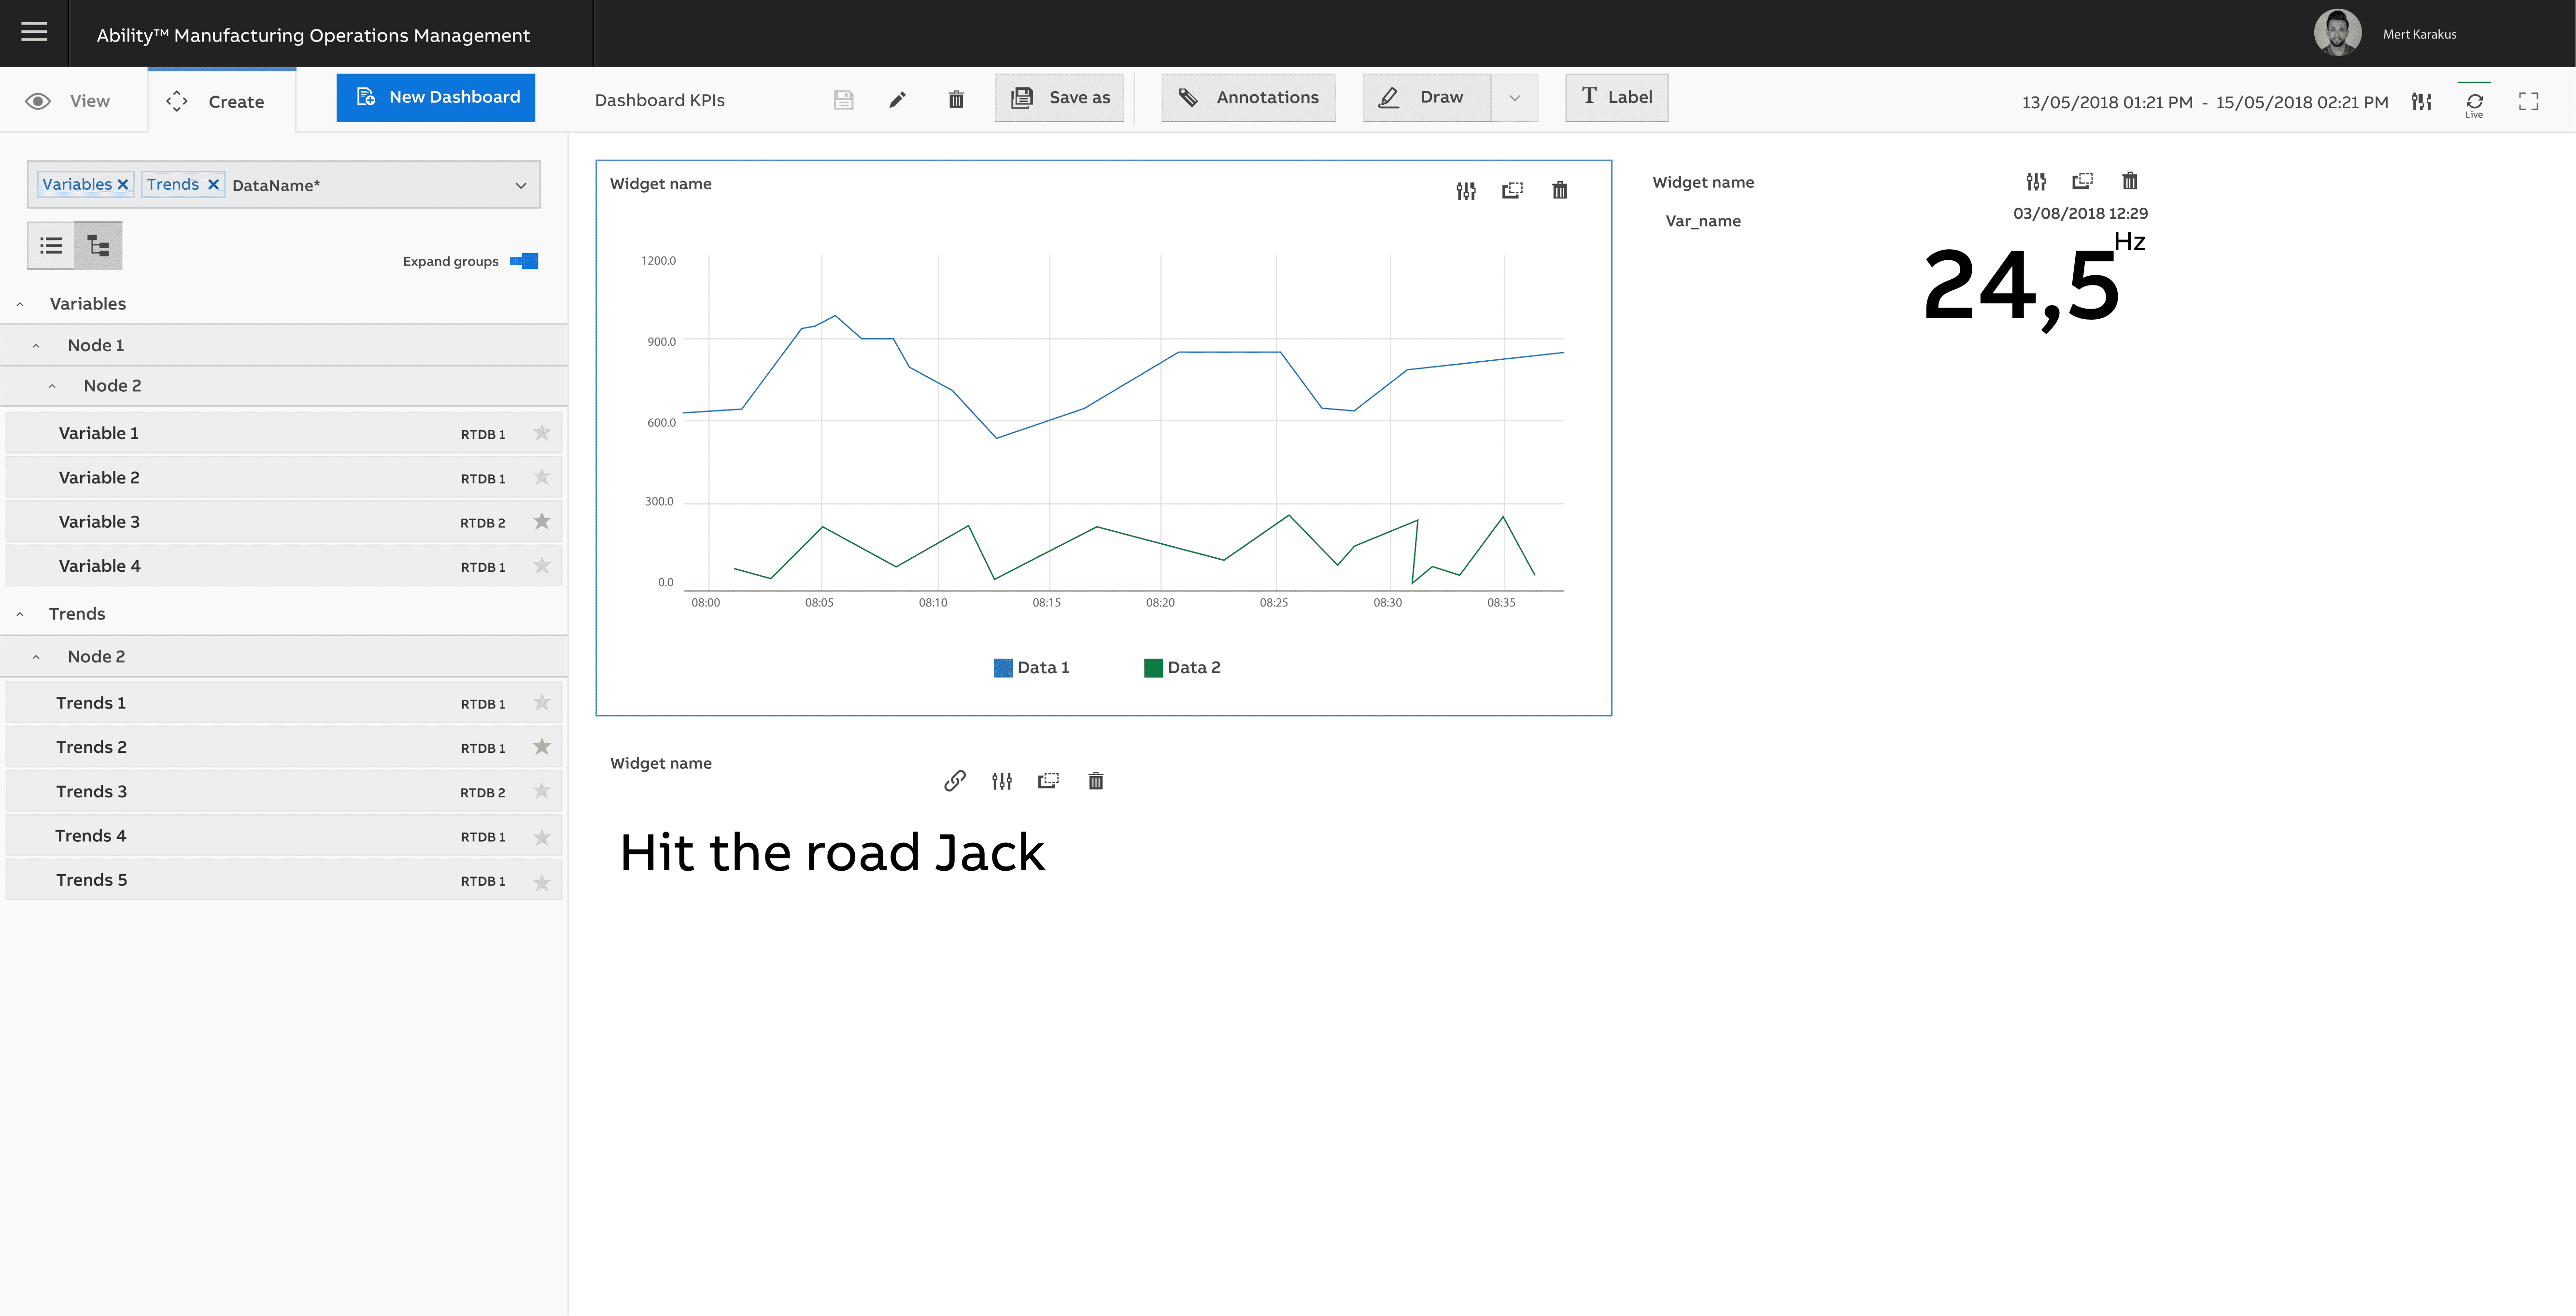The width and height of the screenshot is (2576, 1316).
Task: Switch to the View tab
Action: tap(70, 101)
